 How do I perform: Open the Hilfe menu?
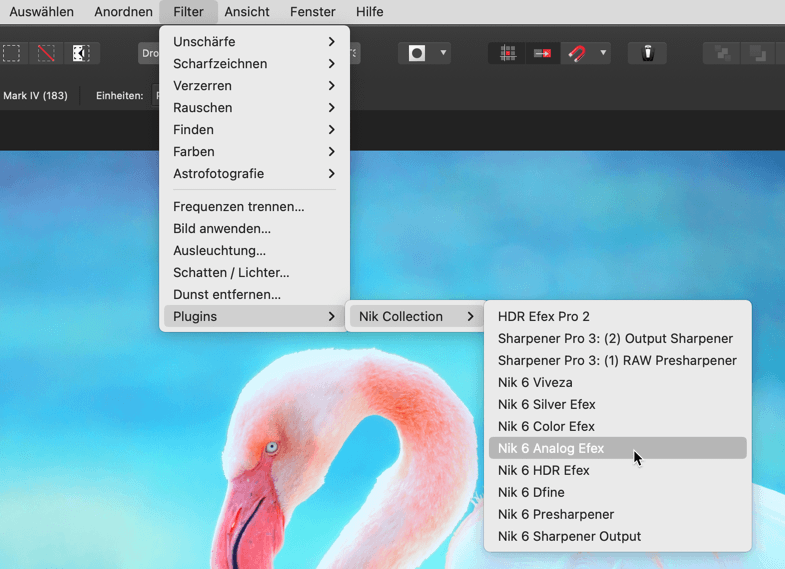369,12
